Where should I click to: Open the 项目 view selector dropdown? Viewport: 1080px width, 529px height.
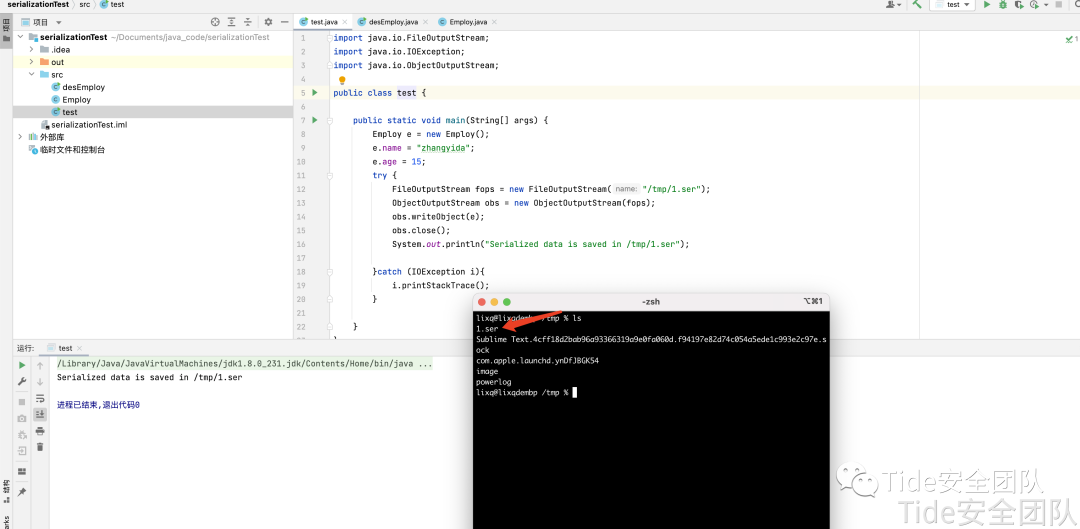40,22
